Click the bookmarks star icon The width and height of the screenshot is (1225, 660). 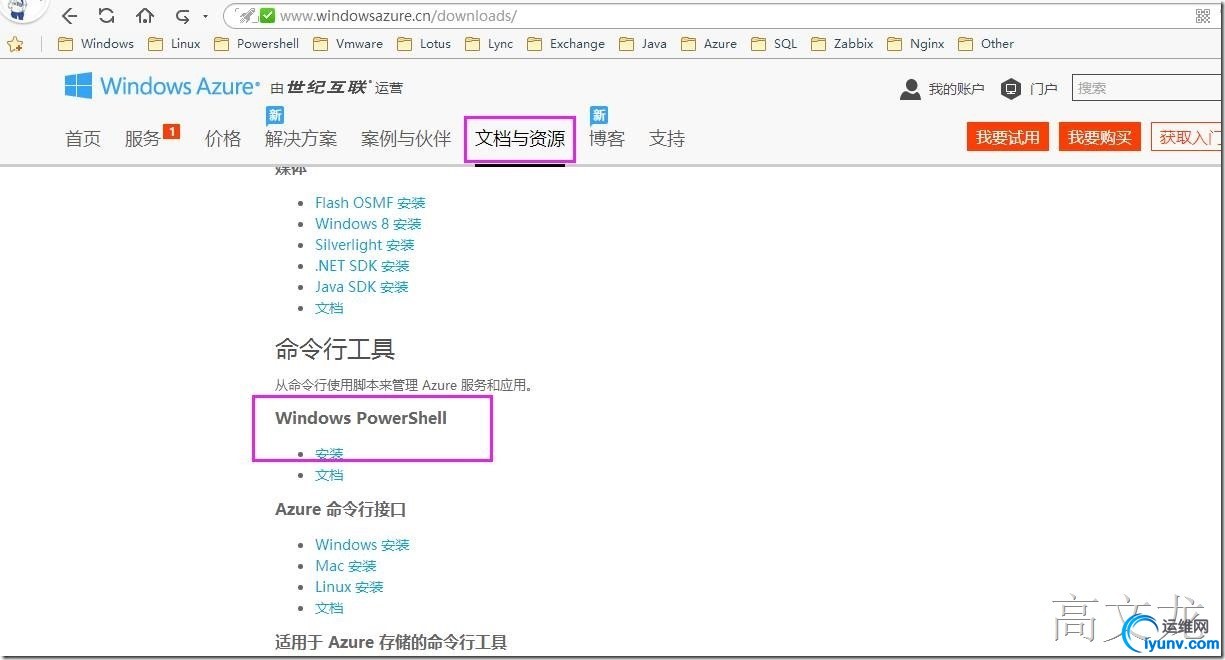tap(15, 44)
